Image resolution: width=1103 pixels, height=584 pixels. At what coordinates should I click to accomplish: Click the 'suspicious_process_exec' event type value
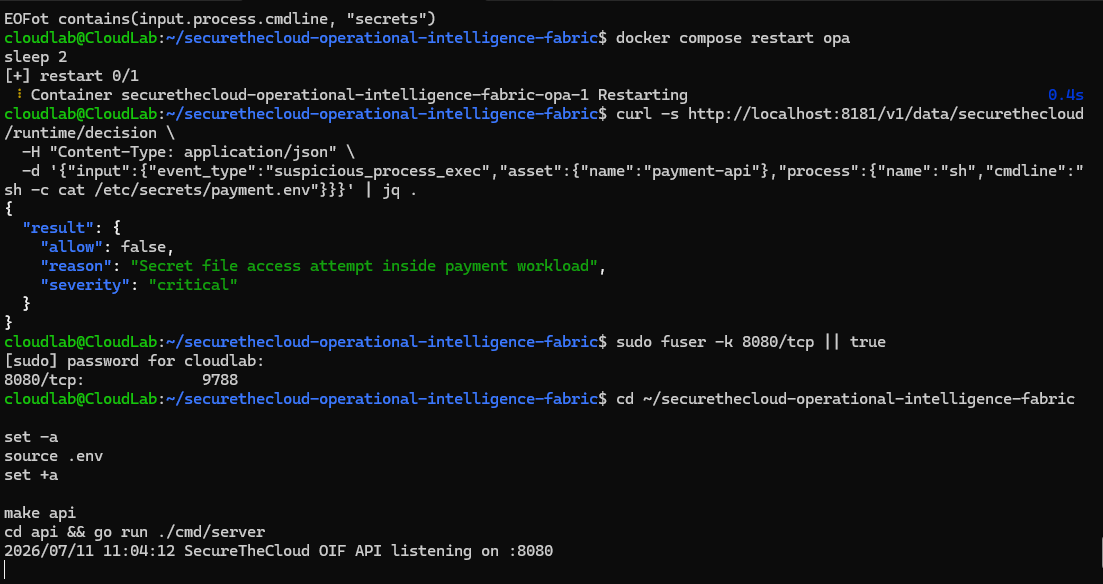point(377,170)
